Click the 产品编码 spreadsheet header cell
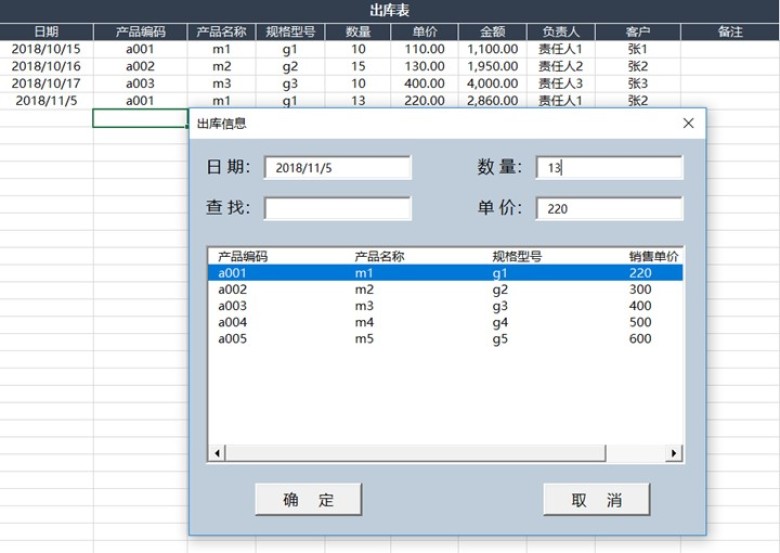 (140, 32)
